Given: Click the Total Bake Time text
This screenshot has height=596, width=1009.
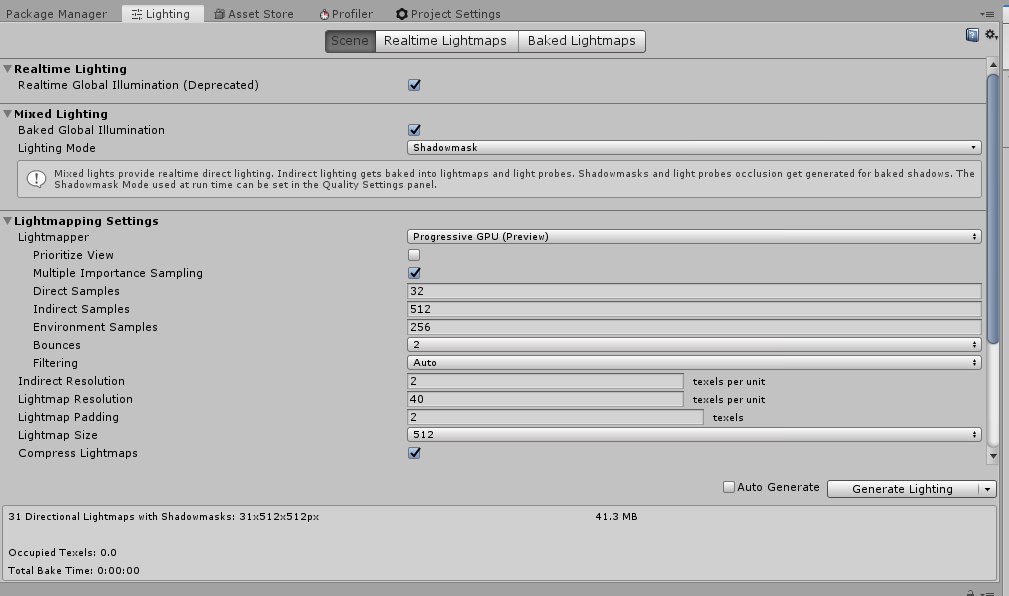Looking at the screenshot, I should (x=74, y=570).
